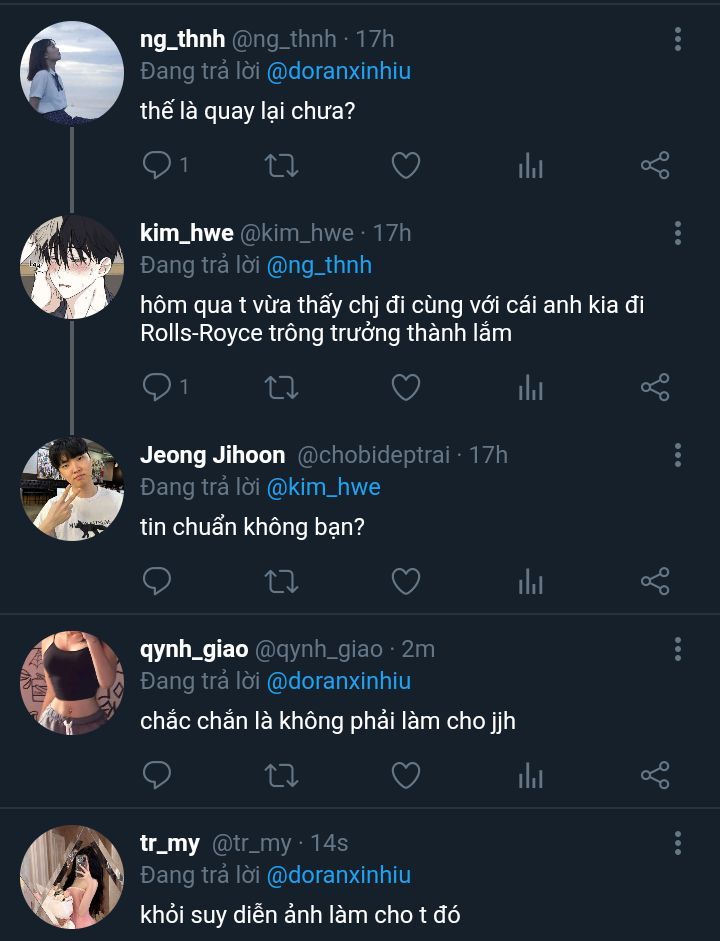Image resolution: width=720 pixels, height=941 pixels.
Task: Open the @doranxinhiu mention in ng_thnh's tweet
Action: (x=338, y=71)
